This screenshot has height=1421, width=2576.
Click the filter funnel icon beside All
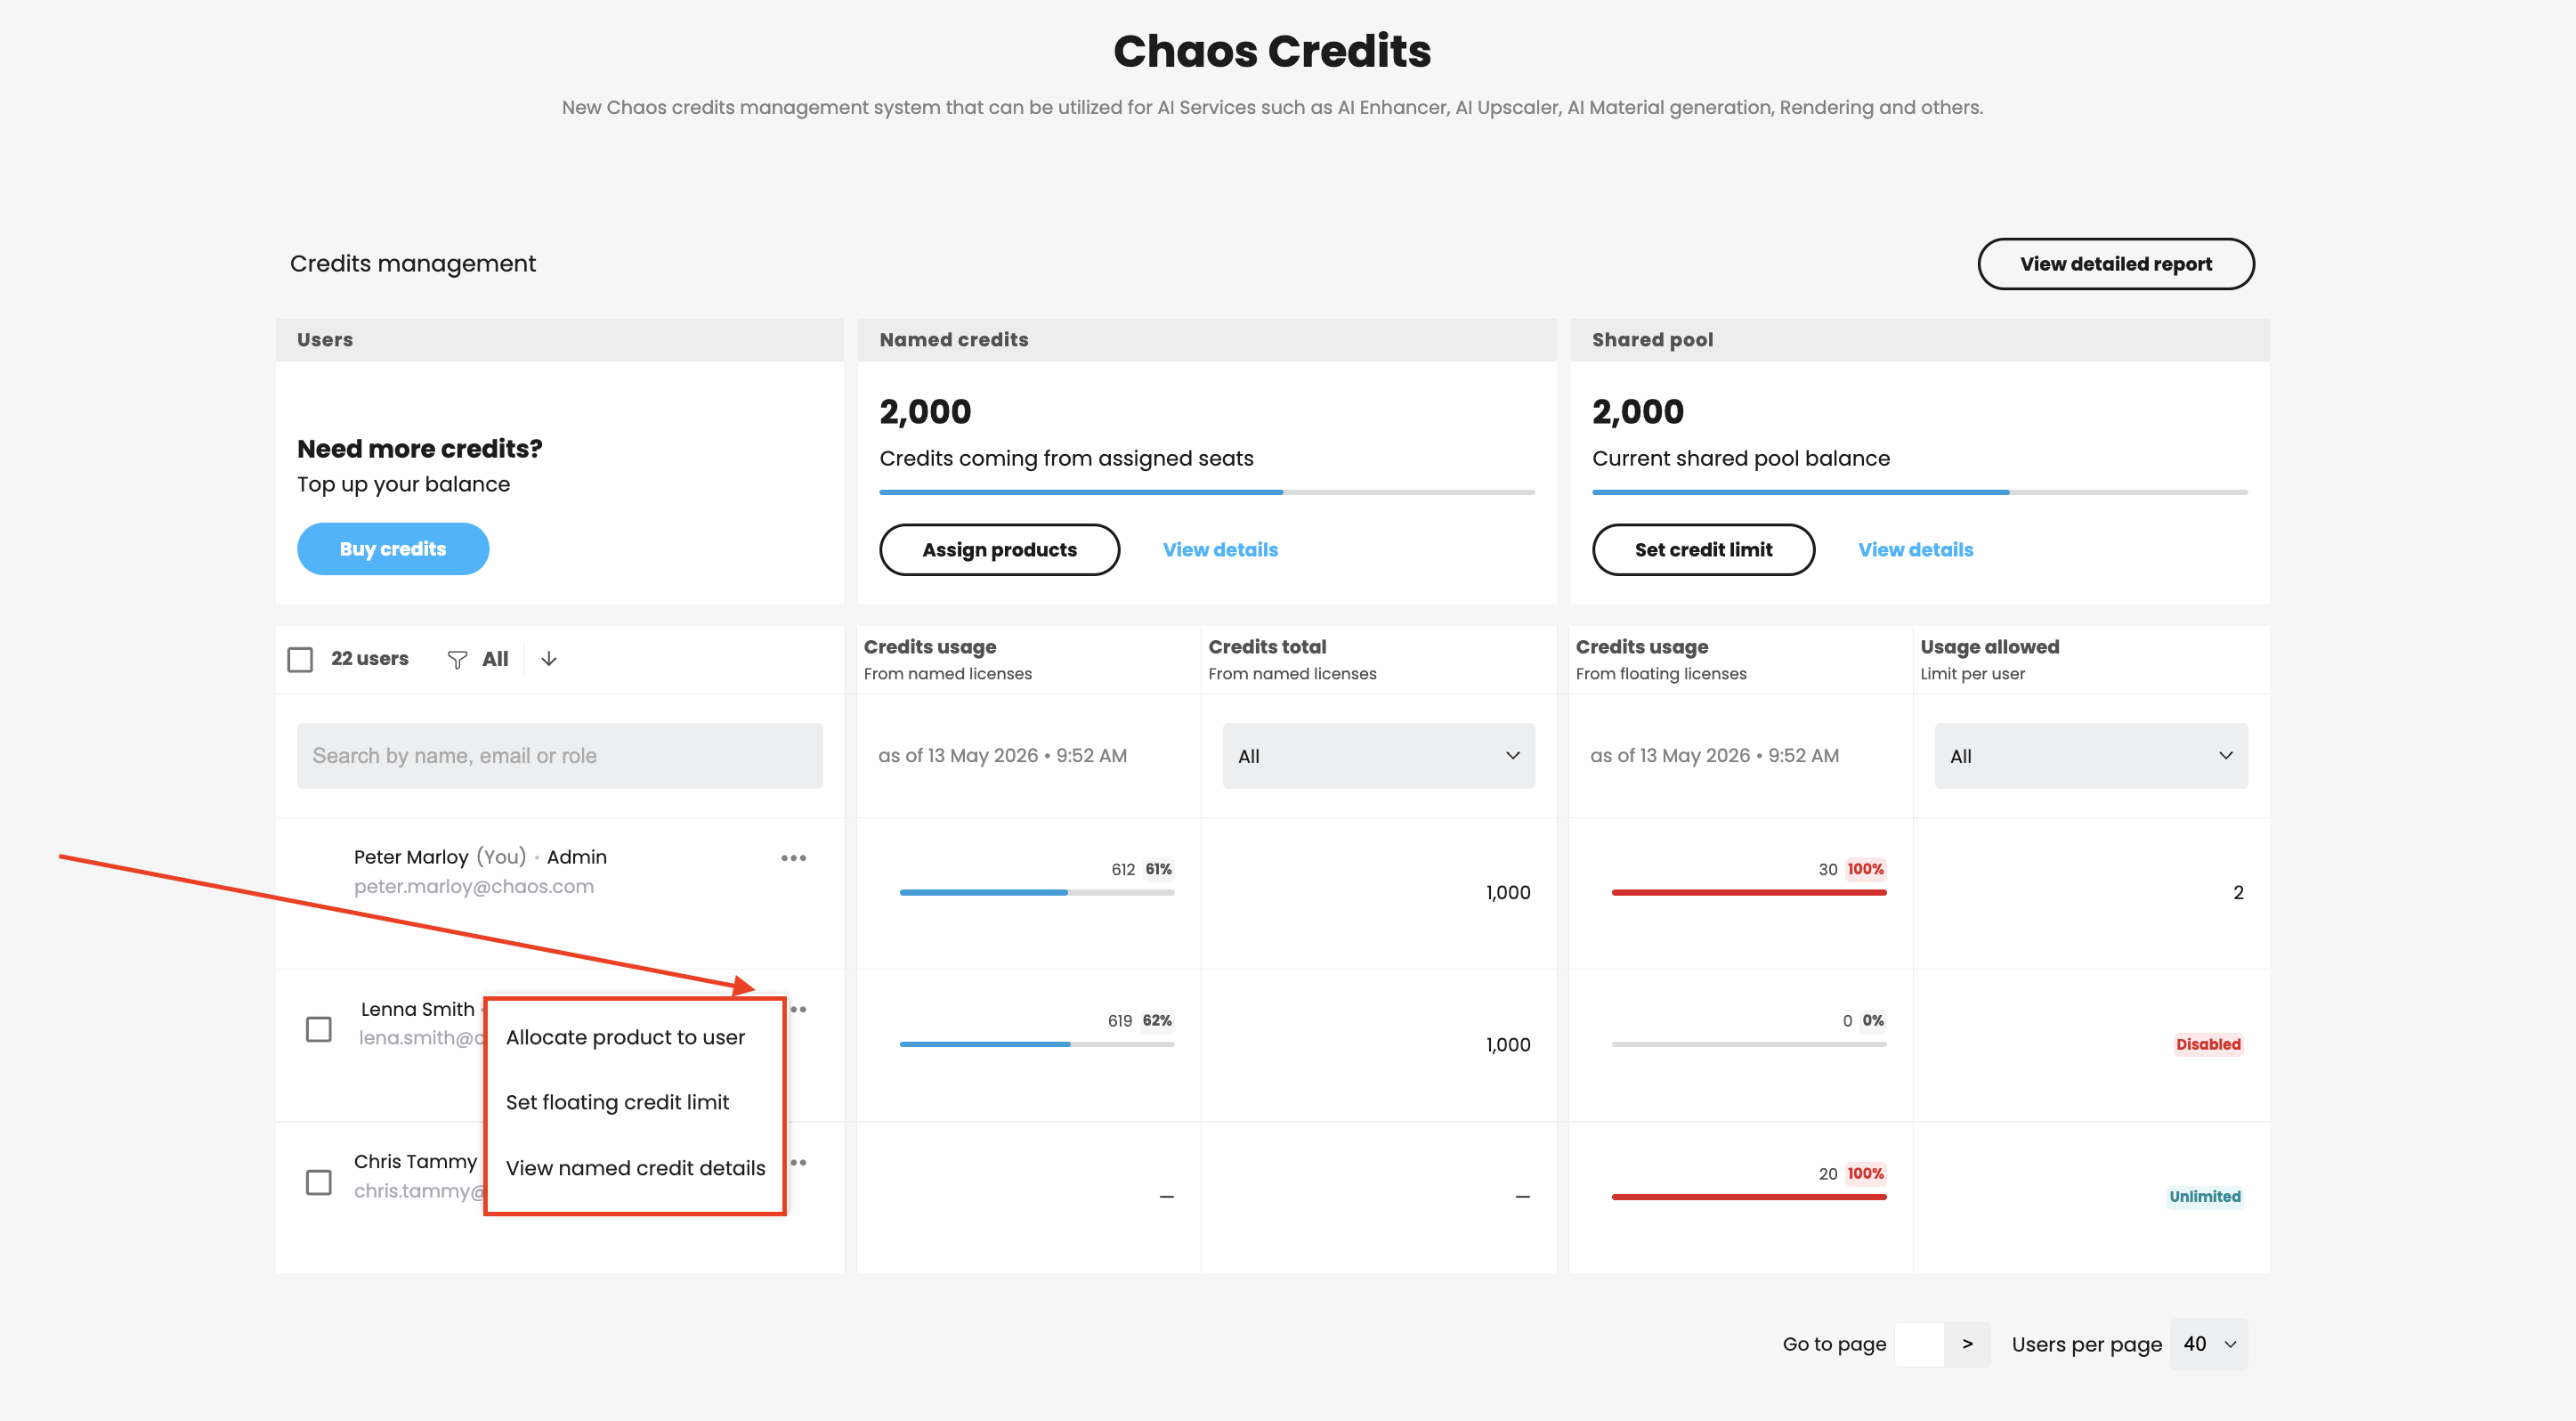(457, 659)
